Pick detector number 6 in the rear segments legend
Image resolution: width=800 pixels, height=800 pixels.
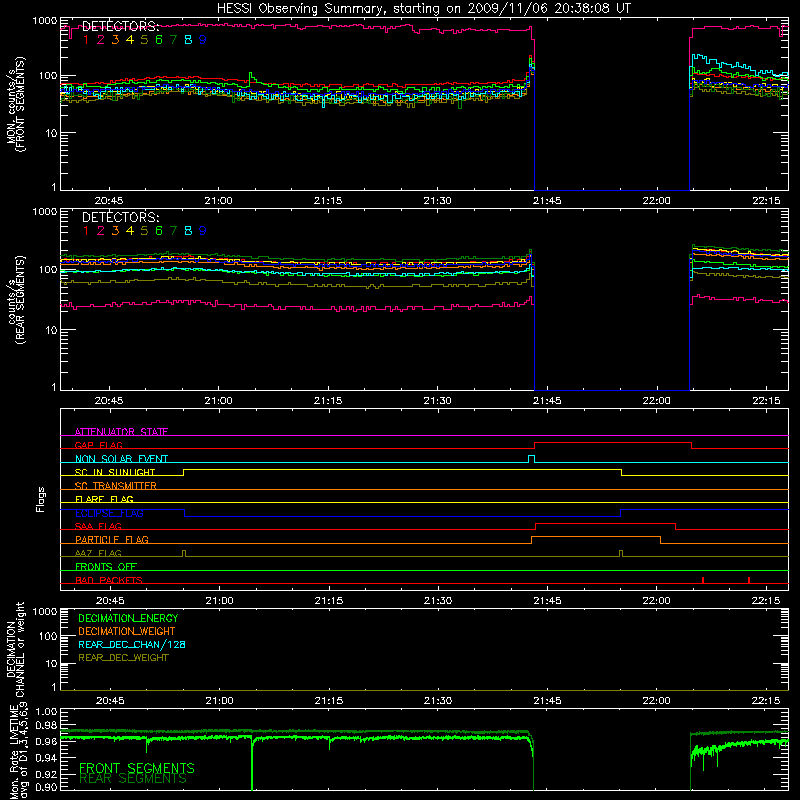tap(159, 231)
